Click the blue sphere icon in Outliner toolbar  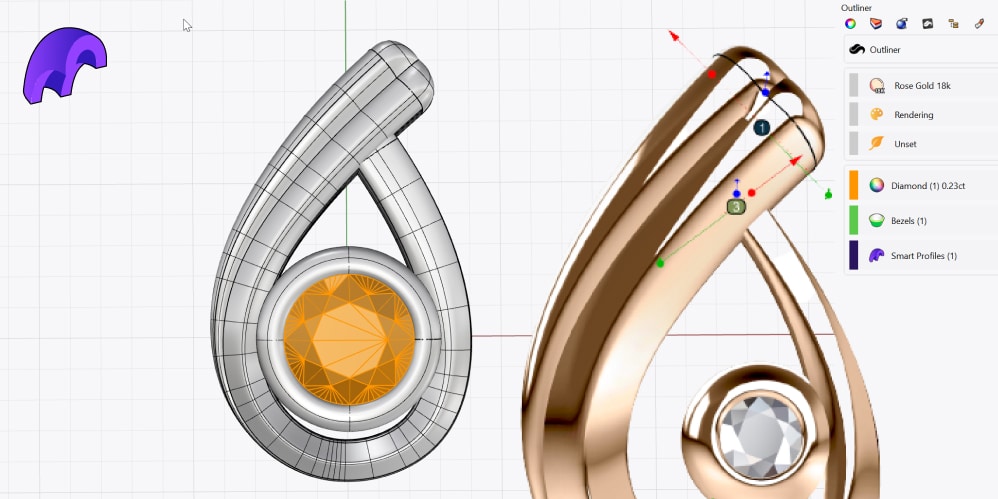[x=902, y=23]
